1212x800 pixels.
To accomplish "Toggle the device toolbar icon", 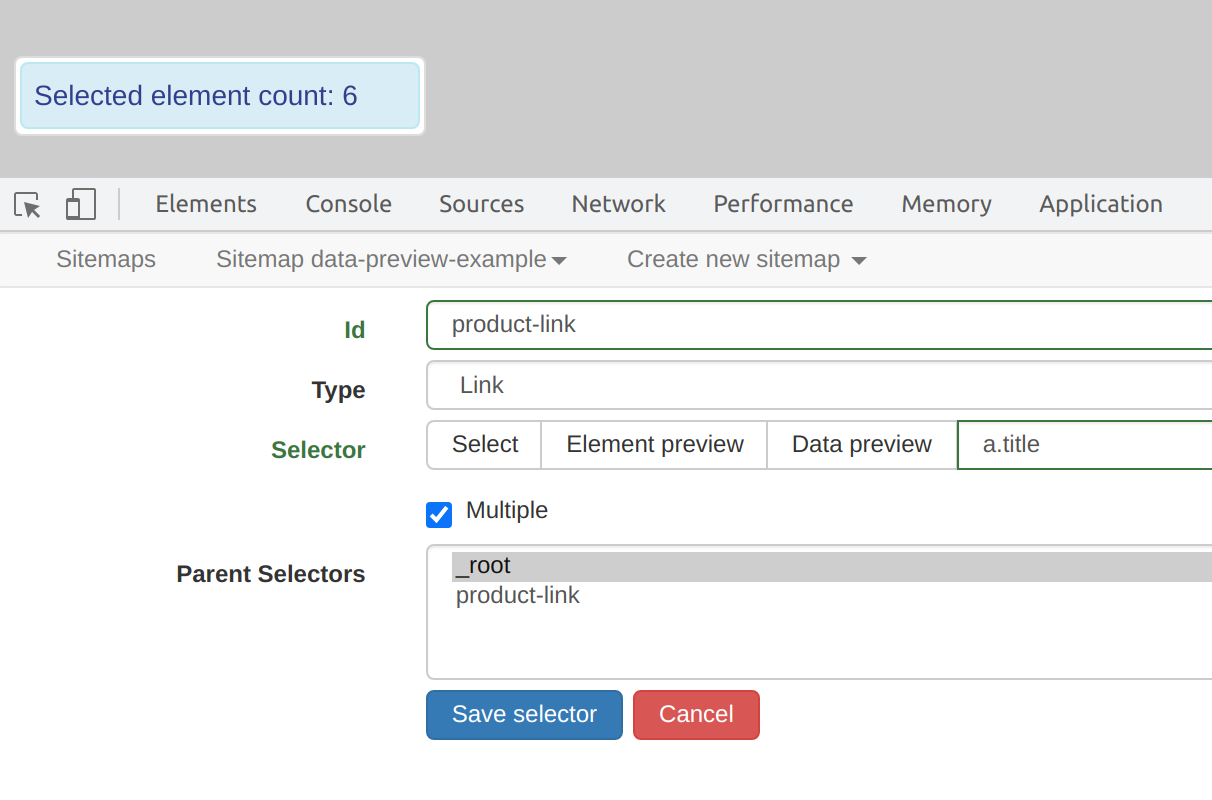I will pos(80,204).
